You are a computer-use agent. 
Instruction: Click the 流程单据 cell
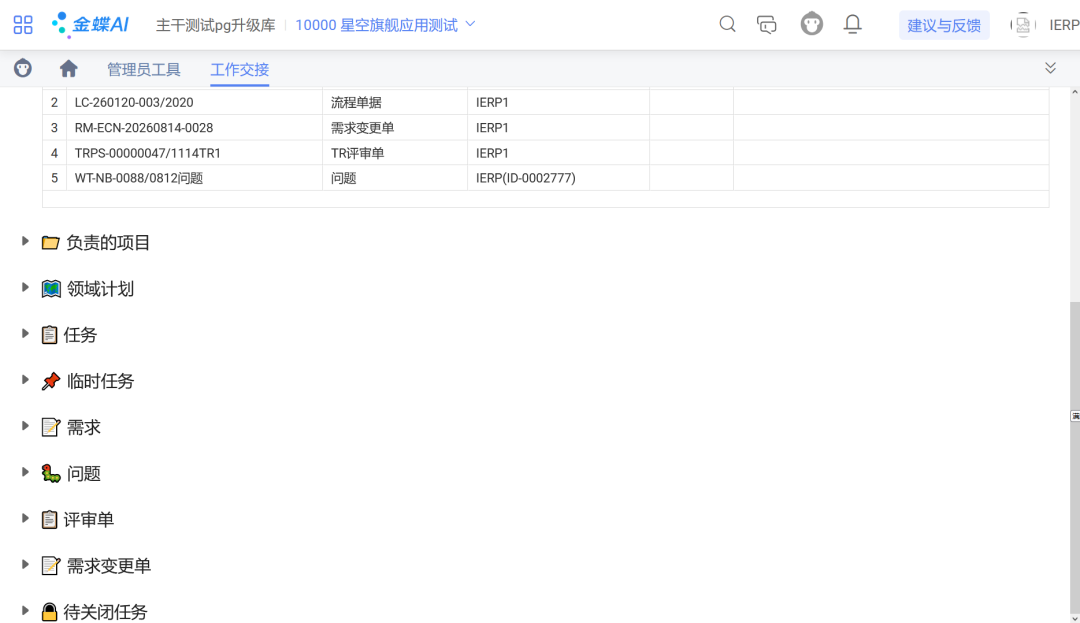pos(395,103)
